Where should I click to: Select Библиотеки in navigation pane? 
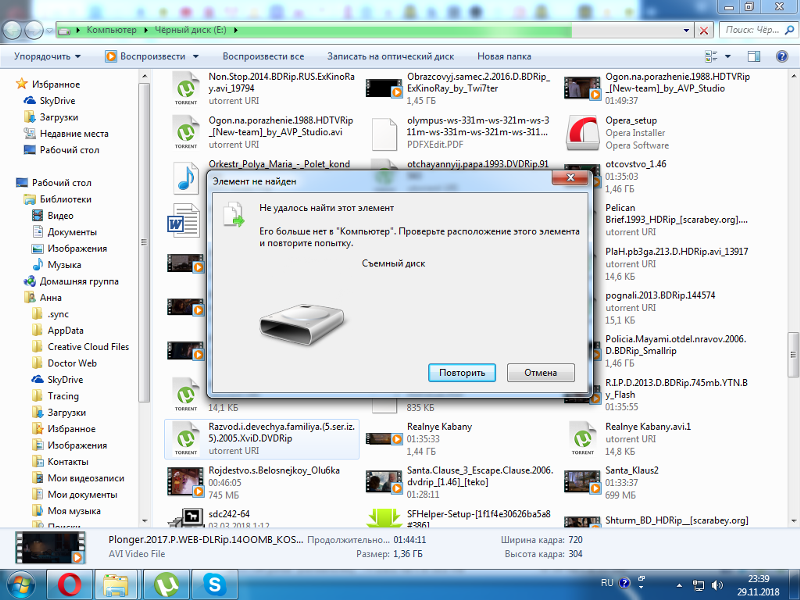pos(65,199)
